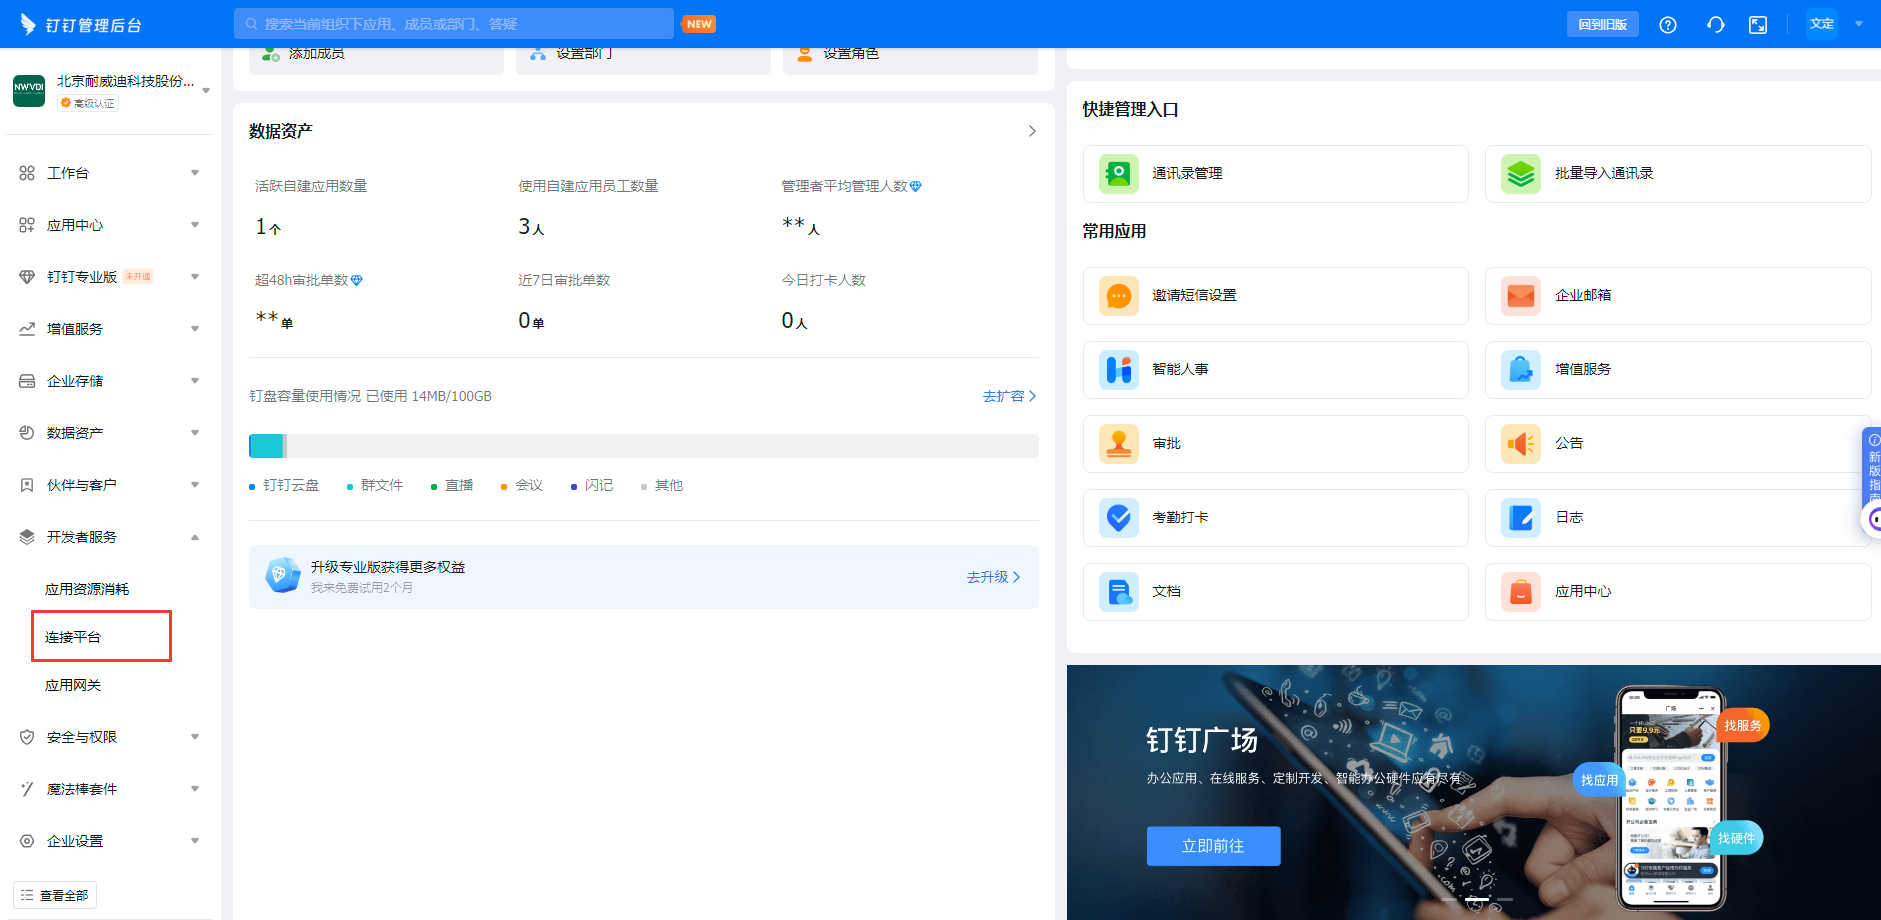Image resolution: width=1881 pixels, height=920 pixels.
Task: Click the 查看全部 button
Action: (x=55, y=895)
